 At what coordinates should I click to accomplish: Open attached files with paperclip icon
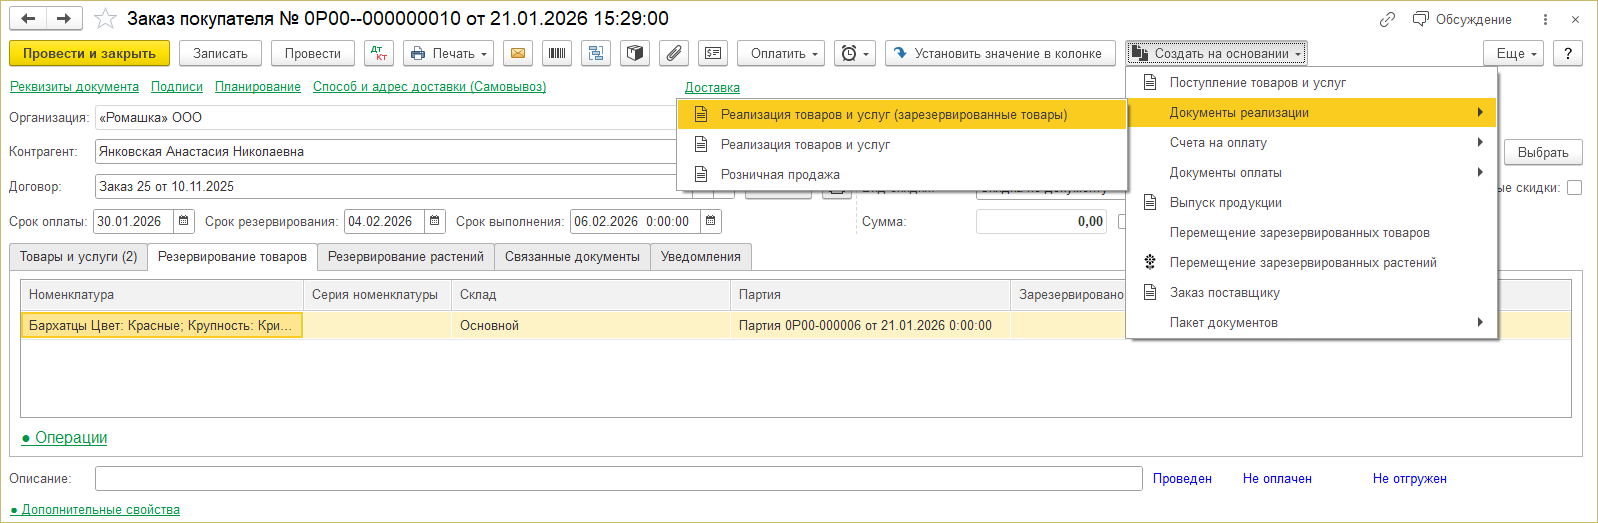tap(674, 53)
